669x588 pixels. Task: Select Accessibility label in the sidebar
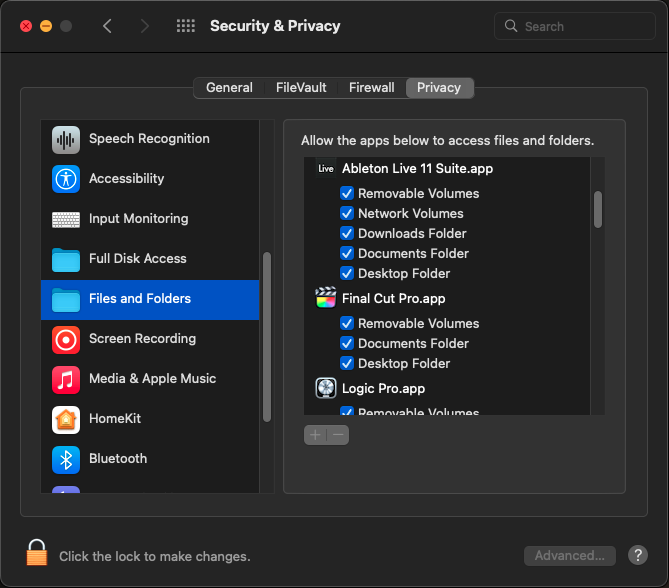126,178
